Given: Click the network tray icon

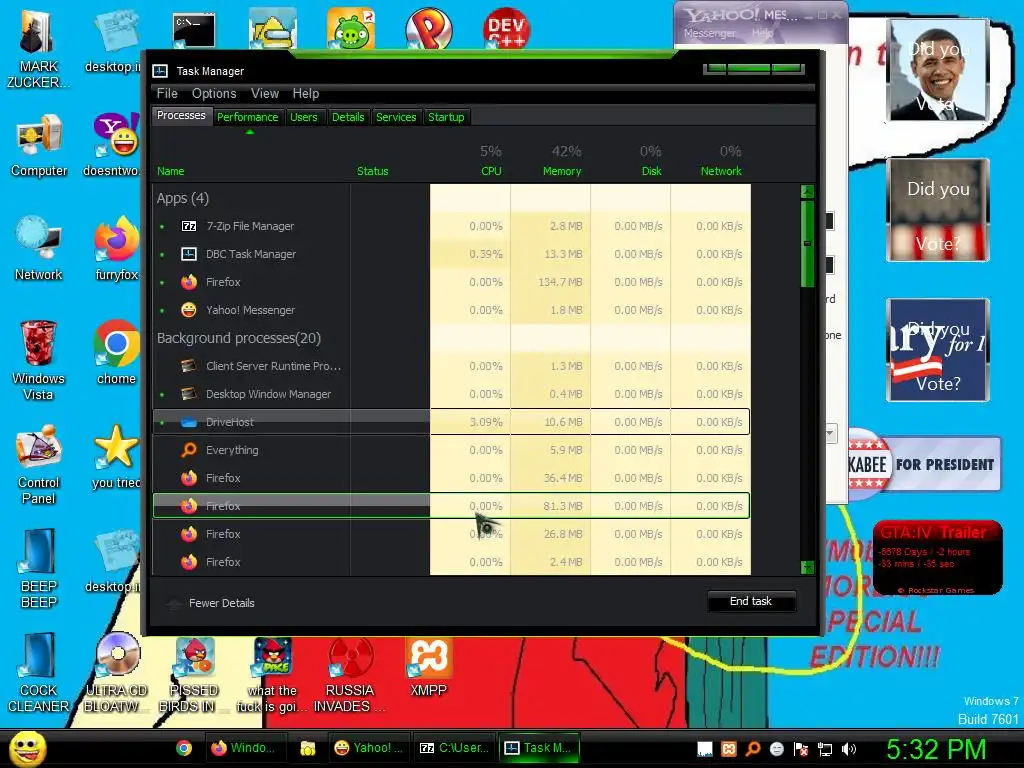Looking at the screenshot, I should tap(825, 749).
